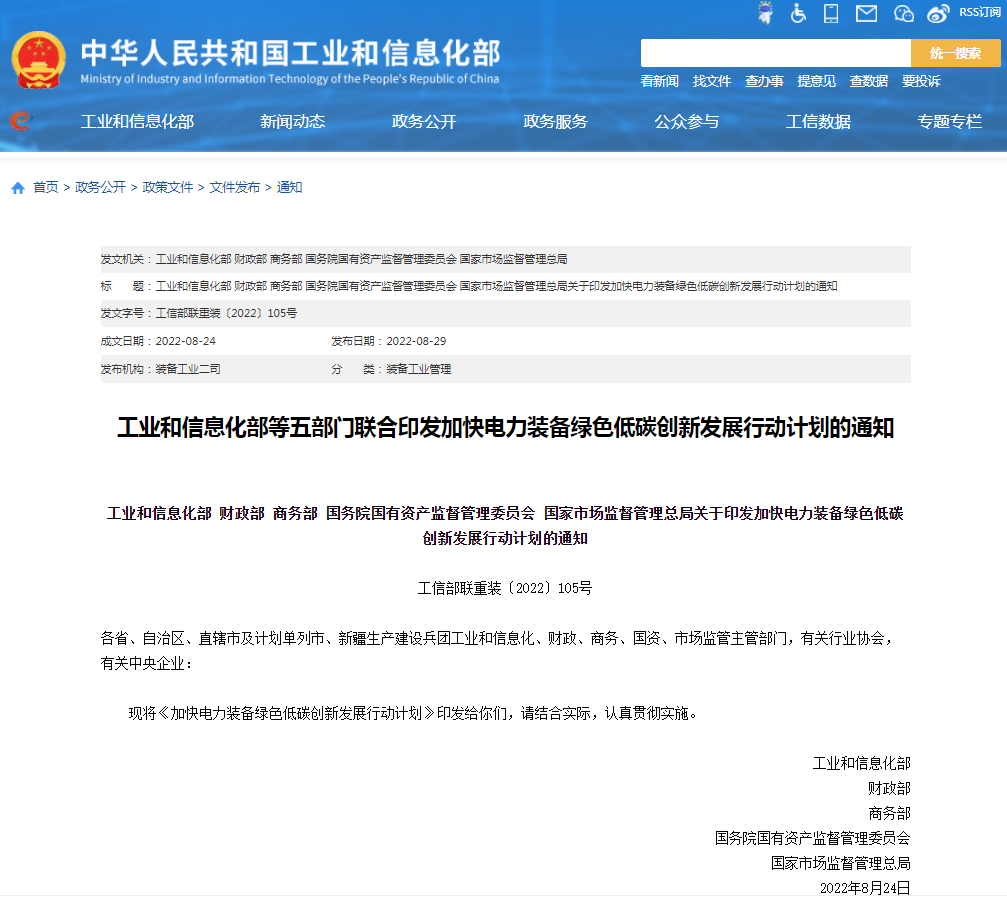
Task: Open the 政务服务 nav menu
Action: (x=556, y=121)
